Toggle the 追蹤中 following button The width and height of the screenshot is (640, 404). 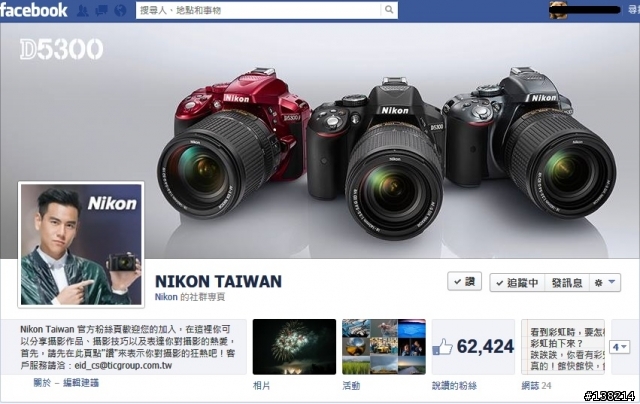click(517, 282)
